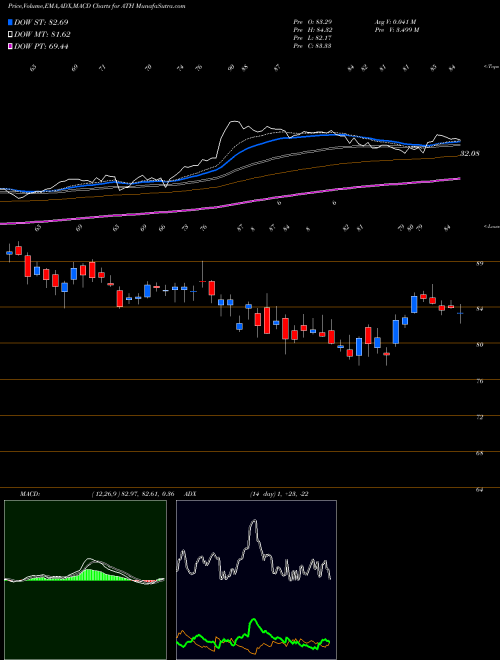Click the 84 price axis label
500x660 pixels.
481,309
